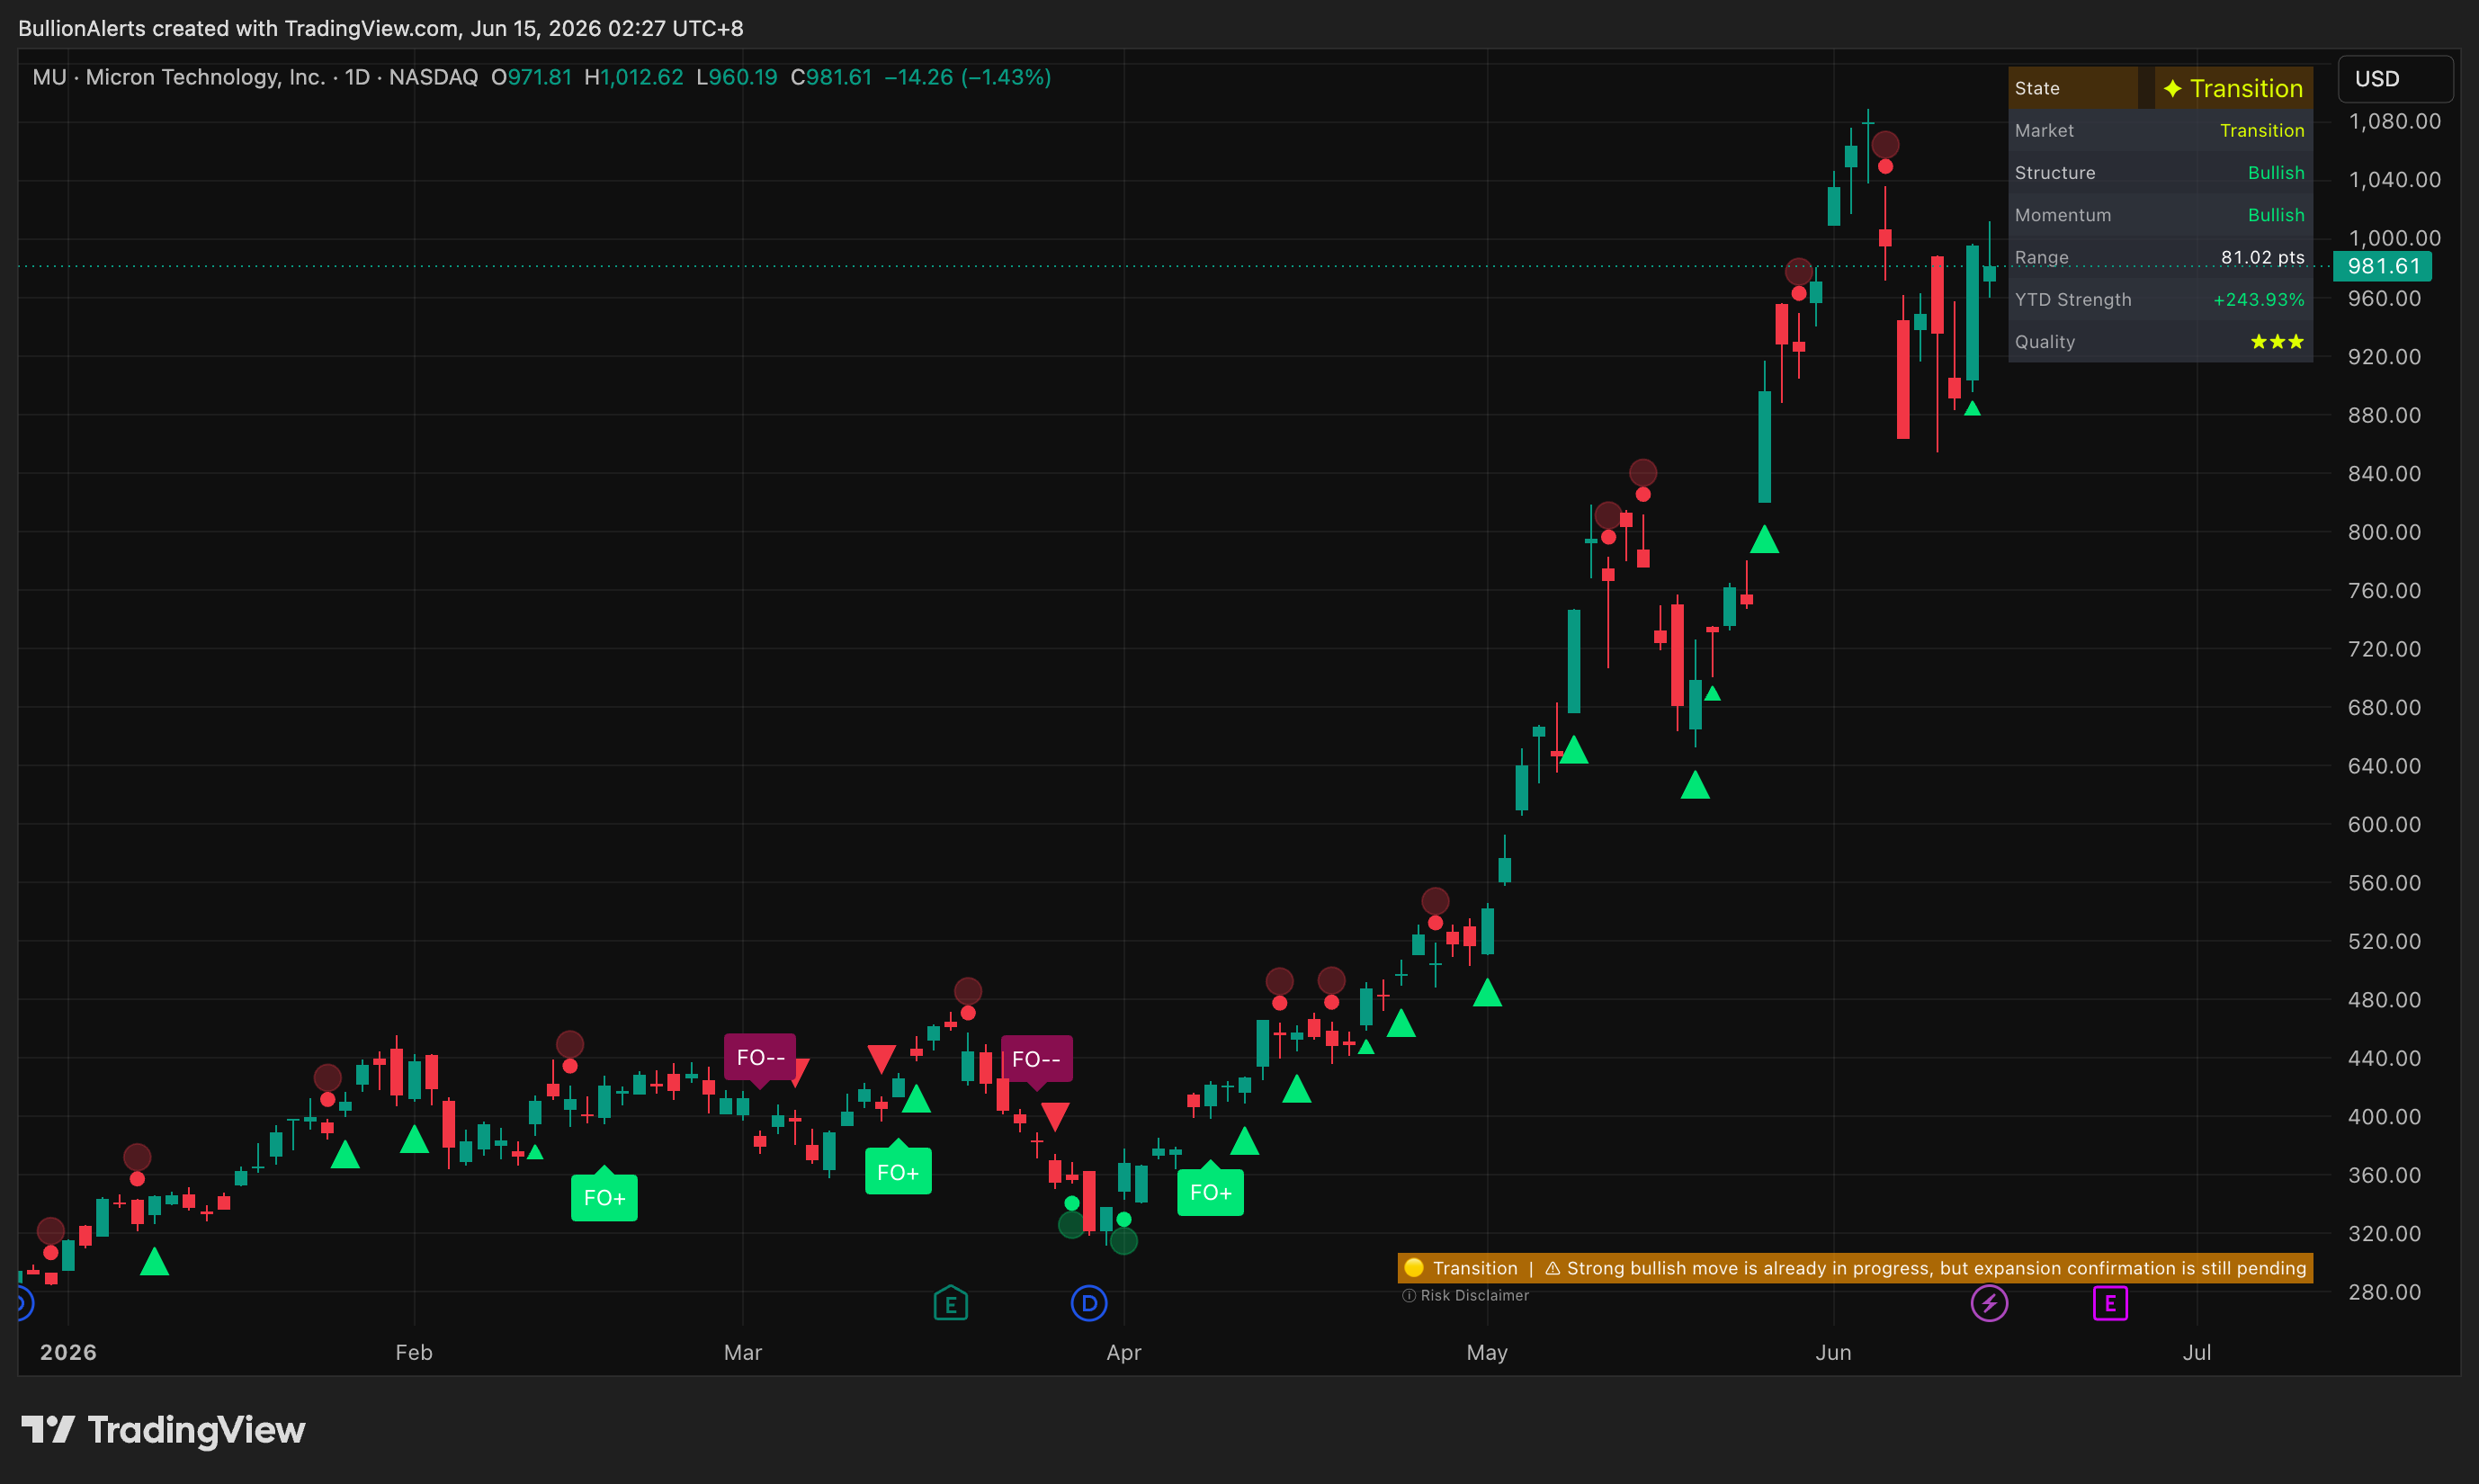
Task: Click the red down-triangle below FO-- in late March
Action: [1055, 1115]
